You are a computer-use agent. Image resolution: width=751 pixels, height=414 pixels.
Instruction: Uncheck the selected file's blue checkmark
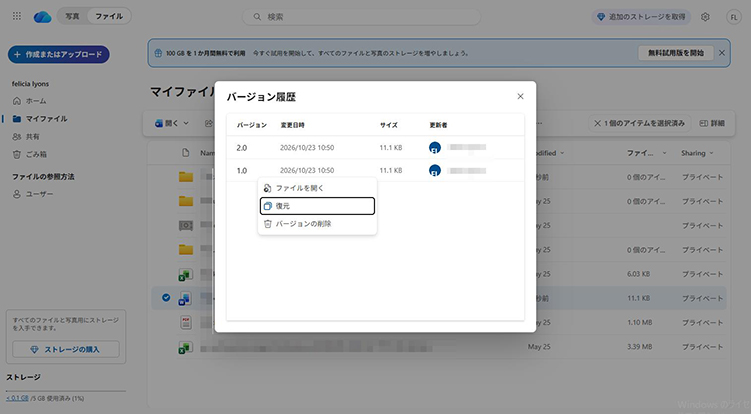pyautogui.click(x=166, y=298)
